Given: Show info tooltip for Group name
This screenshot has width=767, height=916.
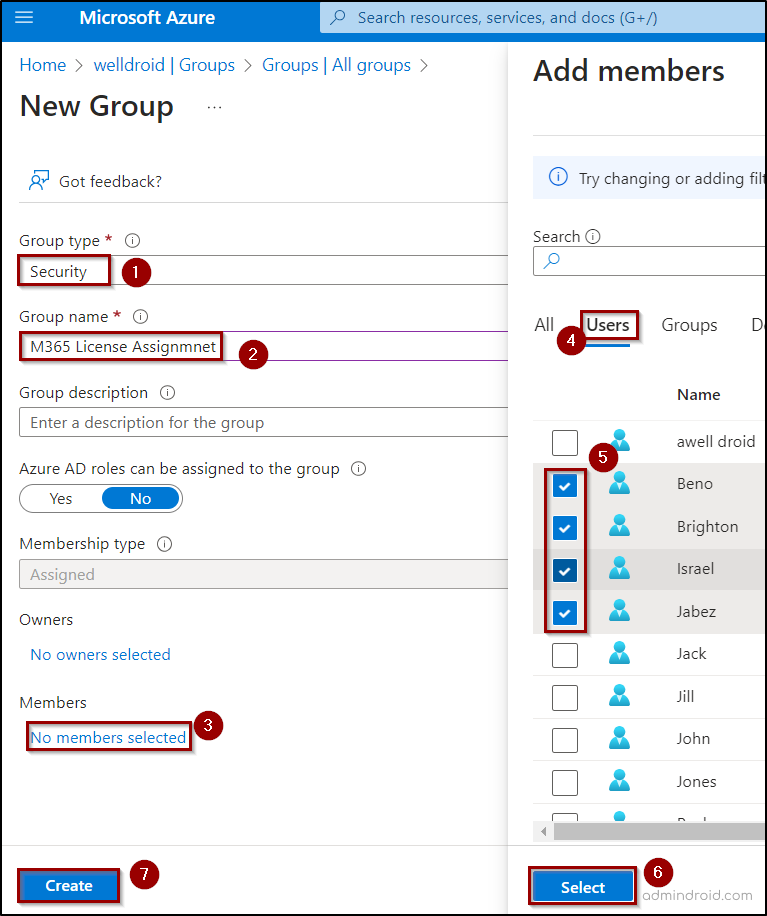Looking at the screenshot, I should [140, 317].
